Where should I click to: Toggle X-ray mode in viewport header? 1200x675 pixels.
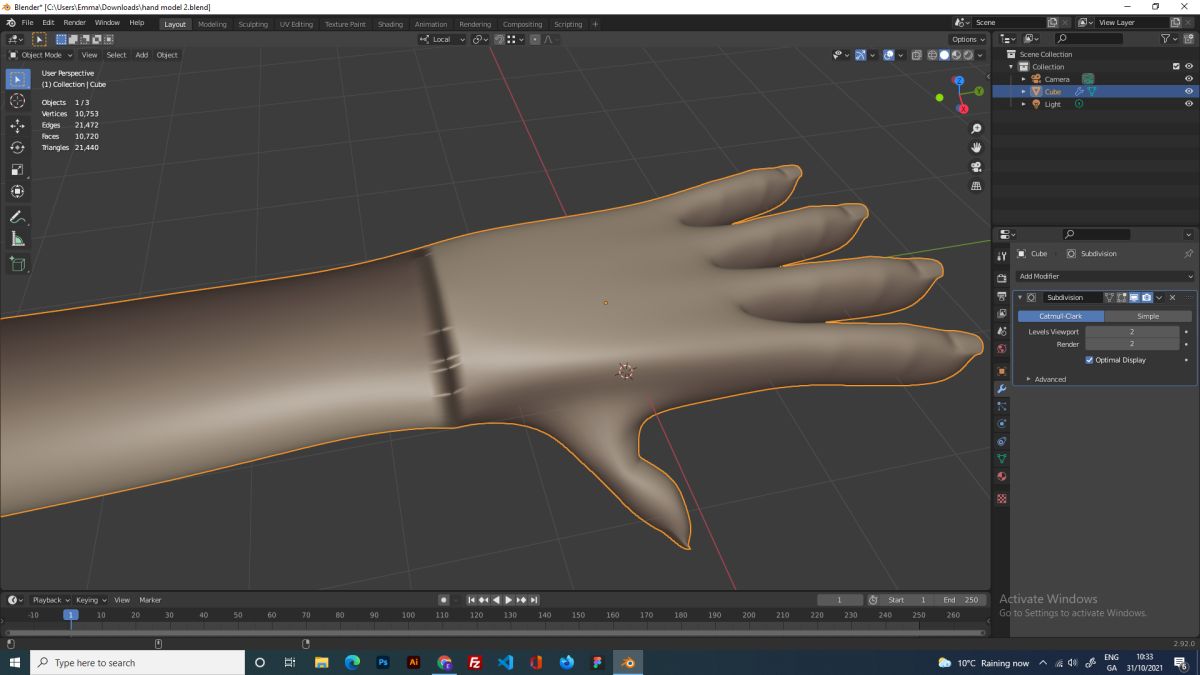(917, 55)
